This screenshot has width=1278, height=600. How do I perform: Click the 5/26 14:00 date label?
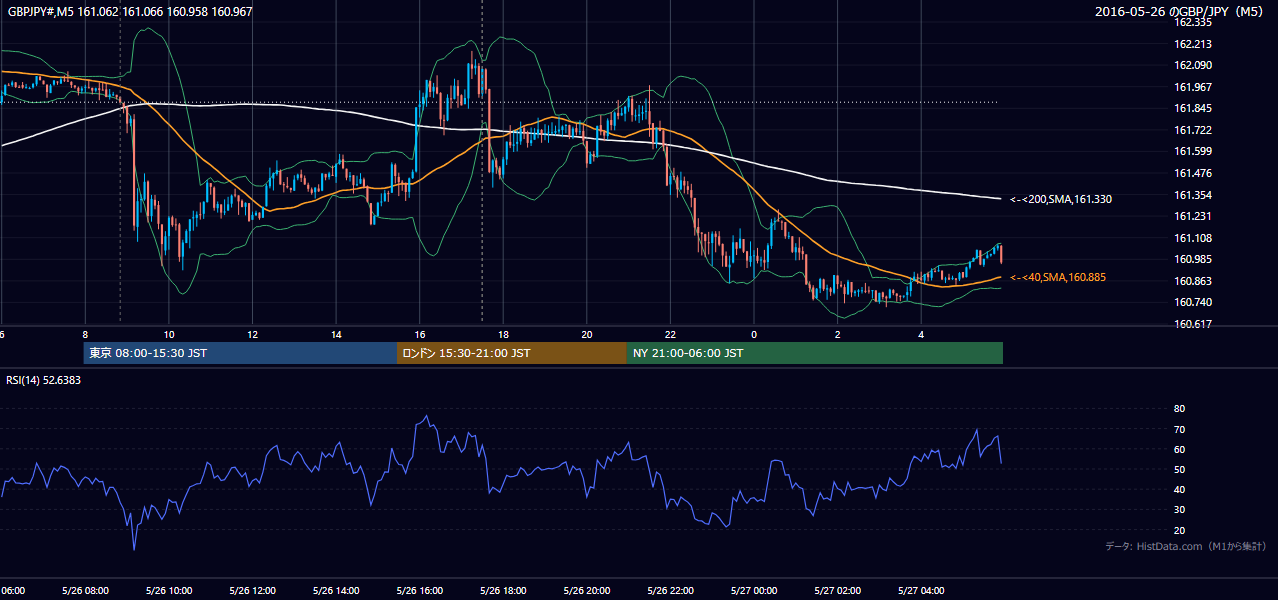336,591
